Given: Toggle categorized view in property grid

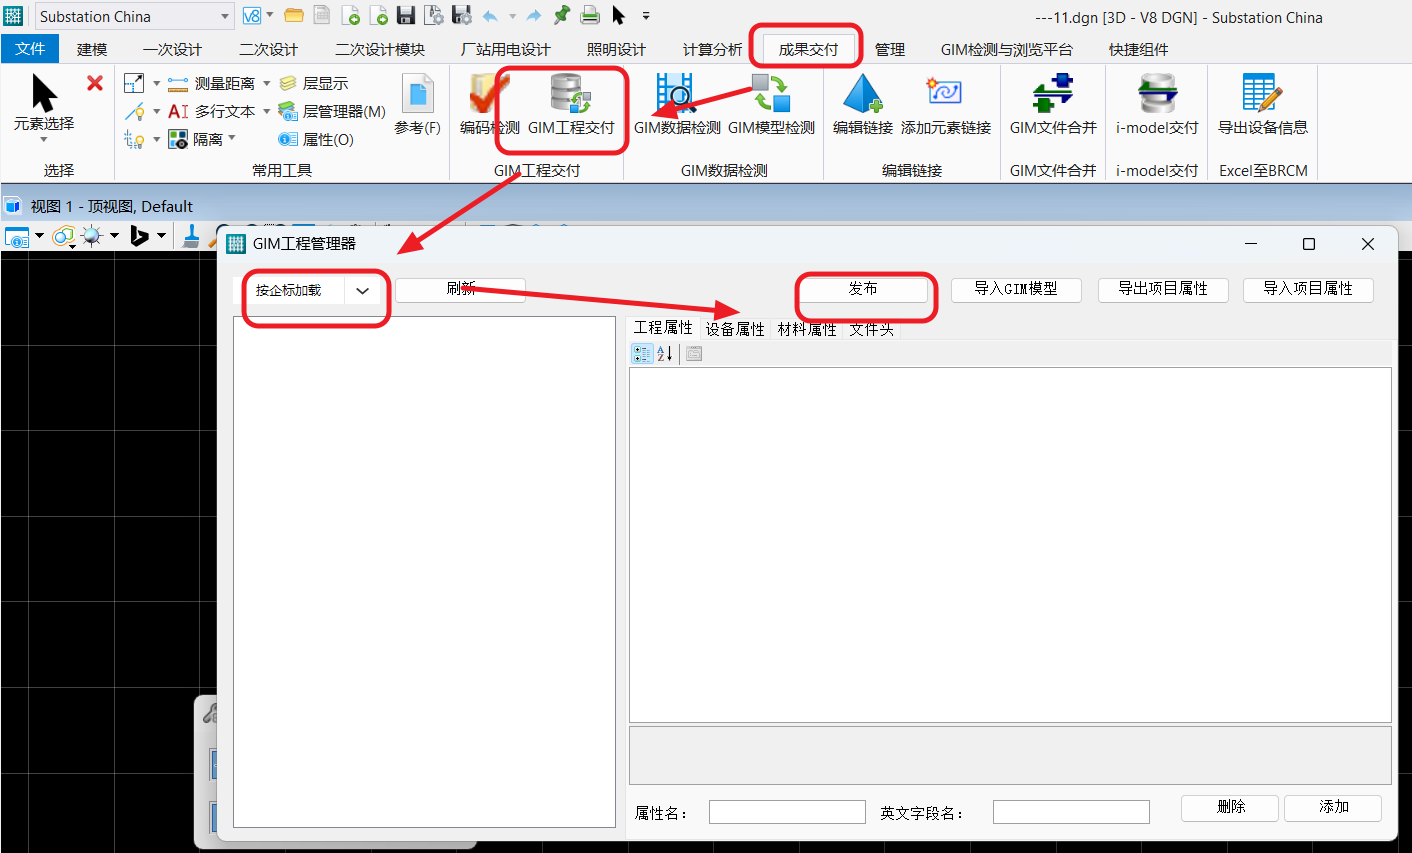Looking at the screenshot, I should [x=642, y=353].
